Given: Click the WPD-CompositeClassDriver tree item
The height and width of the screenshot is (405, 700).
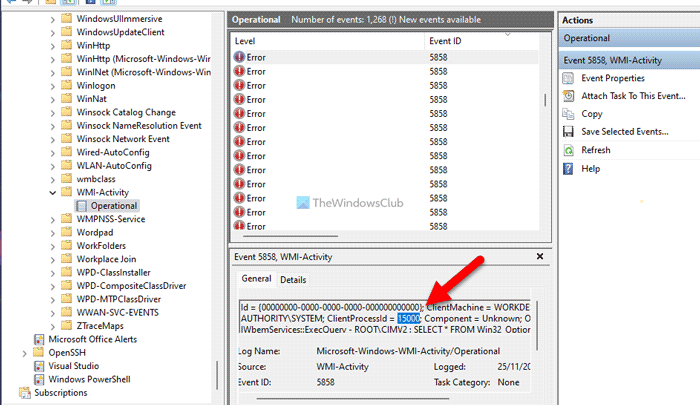Looking at the screenshot, I should tap(131, 286).
